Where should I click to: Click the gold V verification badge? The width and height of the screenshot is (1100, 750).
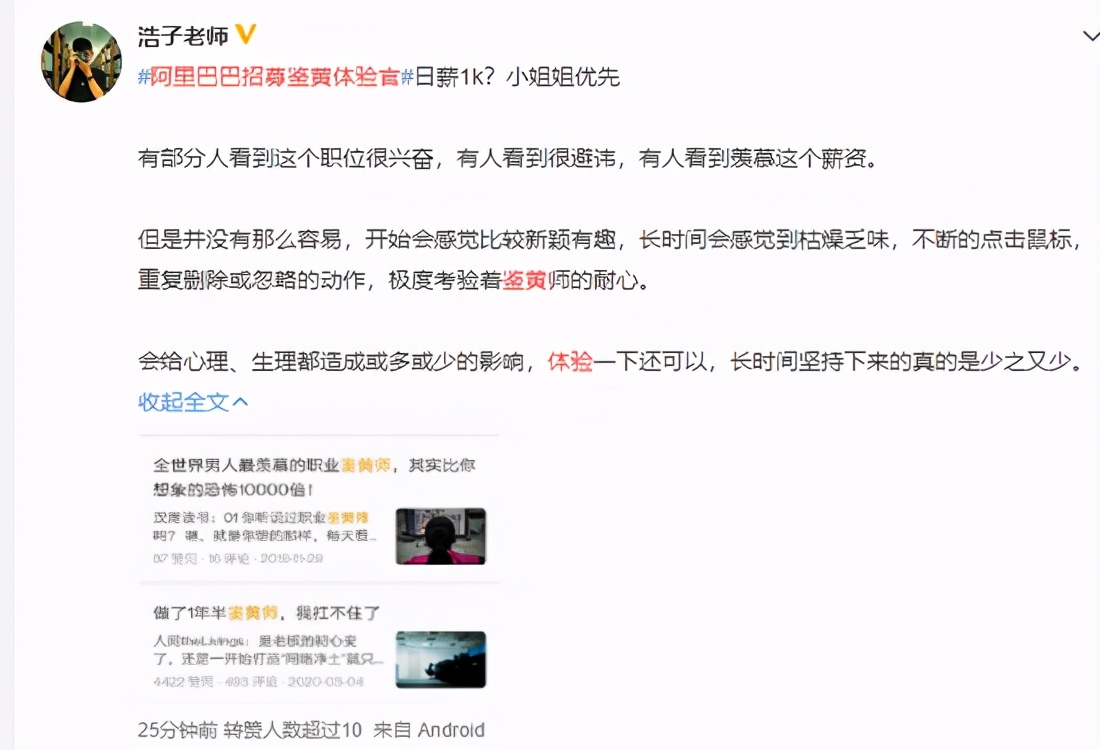(246, 34)
